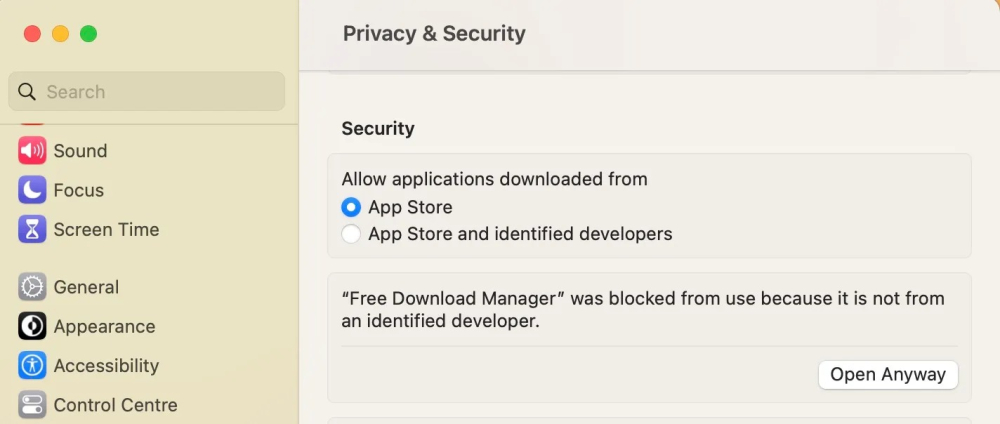Click the Focus moon icon
The height and width of the screenshot is (424, 1000).
coord(33,190)
